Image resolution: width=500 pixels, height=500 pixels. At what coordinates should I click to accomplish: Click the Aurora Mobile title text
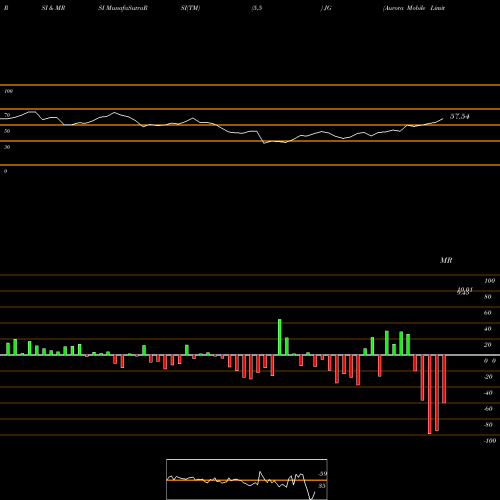pos(414,8)
